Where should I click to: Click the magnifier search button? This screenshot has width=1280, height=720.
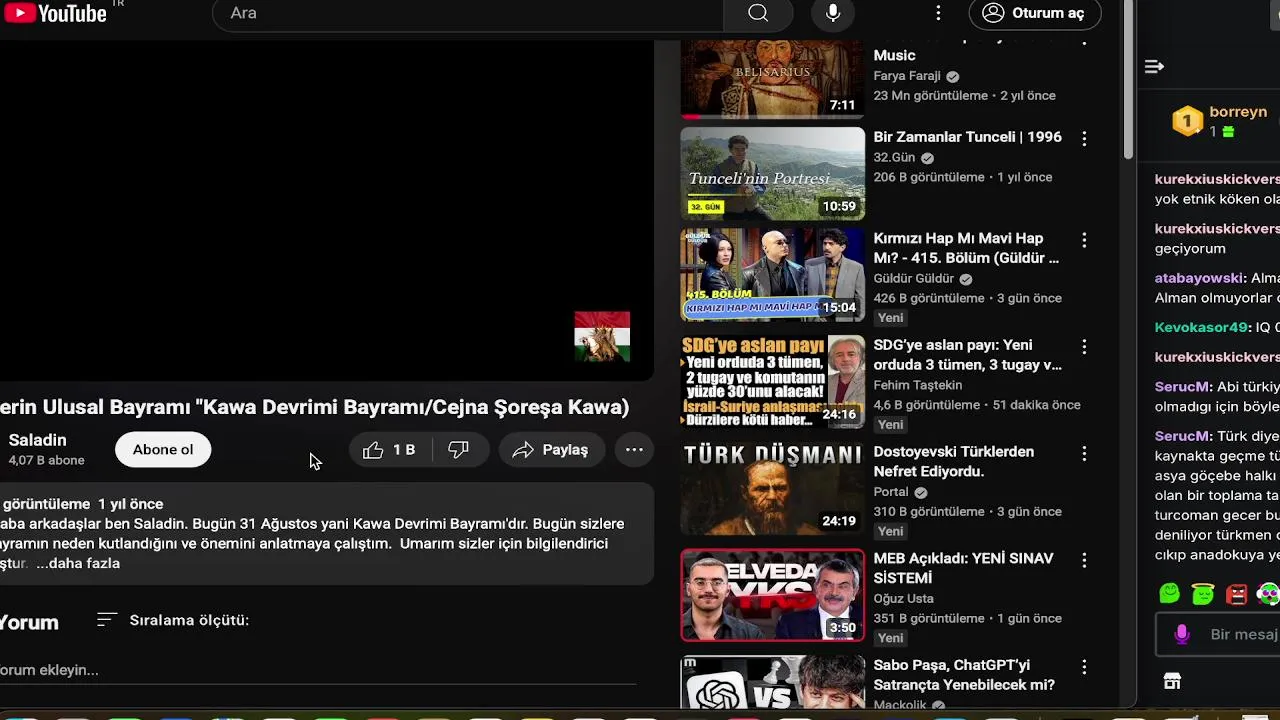758,13
